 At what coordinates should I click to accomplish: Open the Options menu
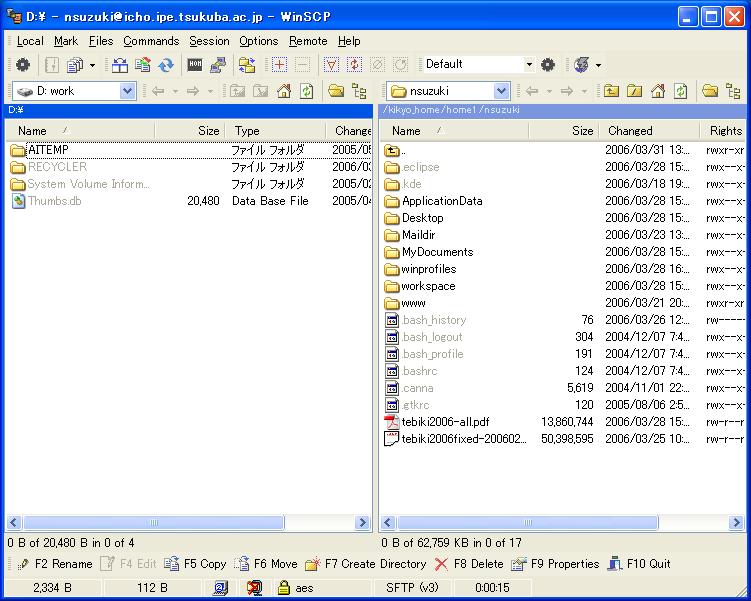(x=258, y=41)
